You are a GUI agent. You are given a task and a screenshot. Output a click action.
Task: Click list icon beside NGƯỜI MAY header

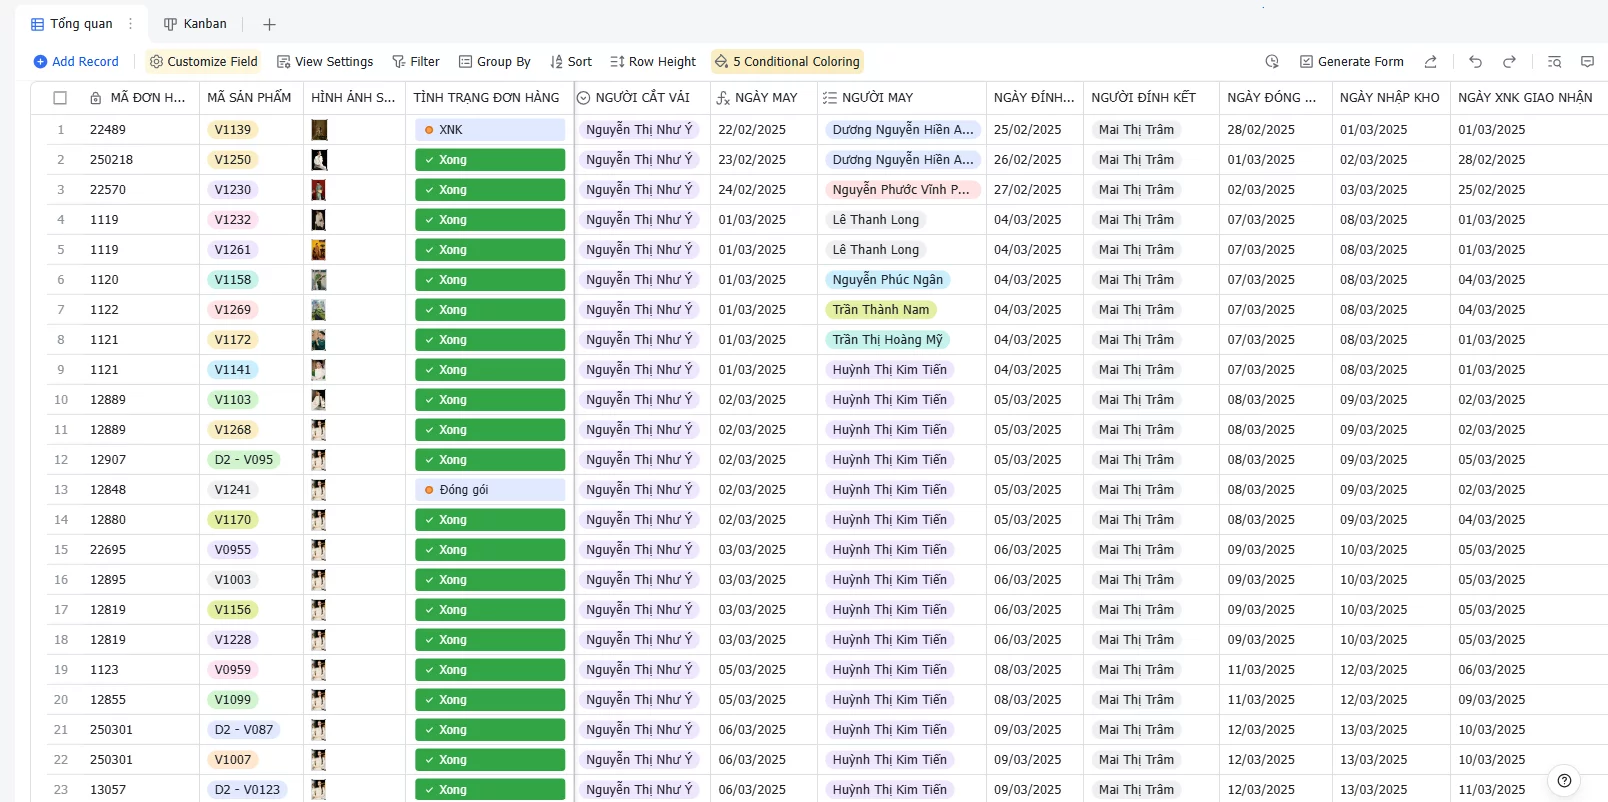point(829,98)
